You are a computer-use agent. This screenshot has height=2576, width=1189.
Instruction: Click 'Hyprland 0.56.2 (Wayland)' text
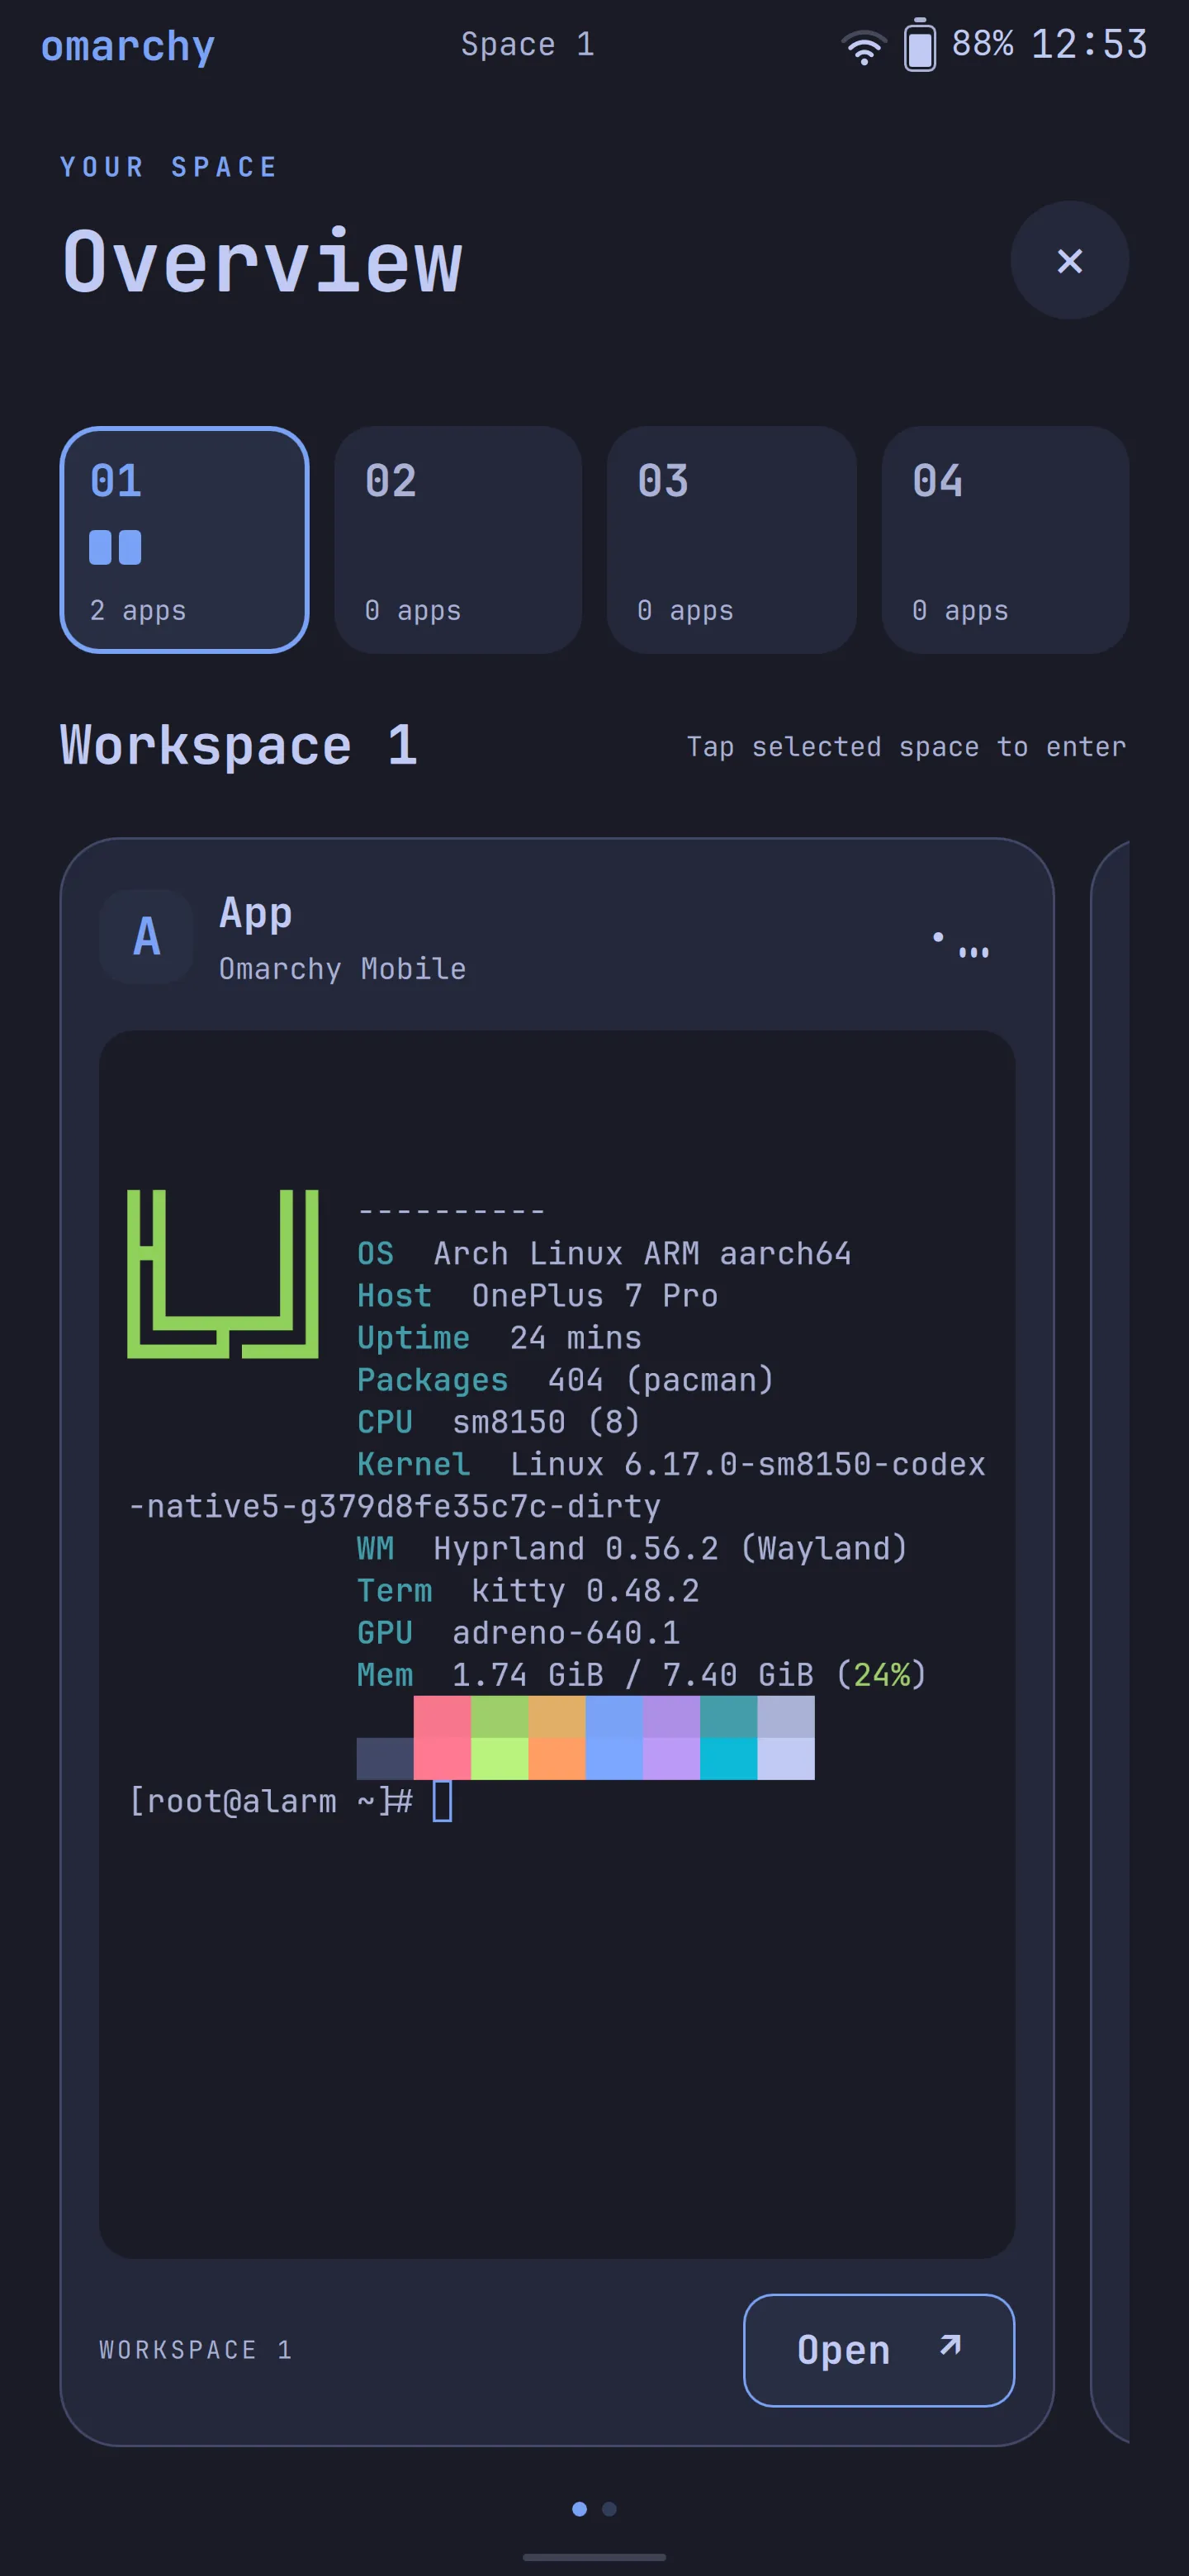(670, 1548)
